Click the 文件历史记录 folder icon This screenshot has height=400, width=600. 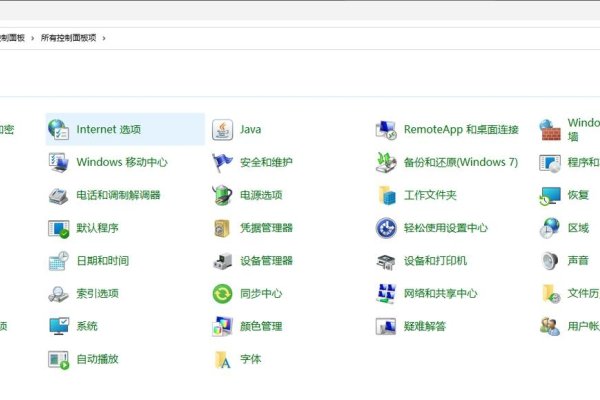pyautogui.click(x=551, y=294)
